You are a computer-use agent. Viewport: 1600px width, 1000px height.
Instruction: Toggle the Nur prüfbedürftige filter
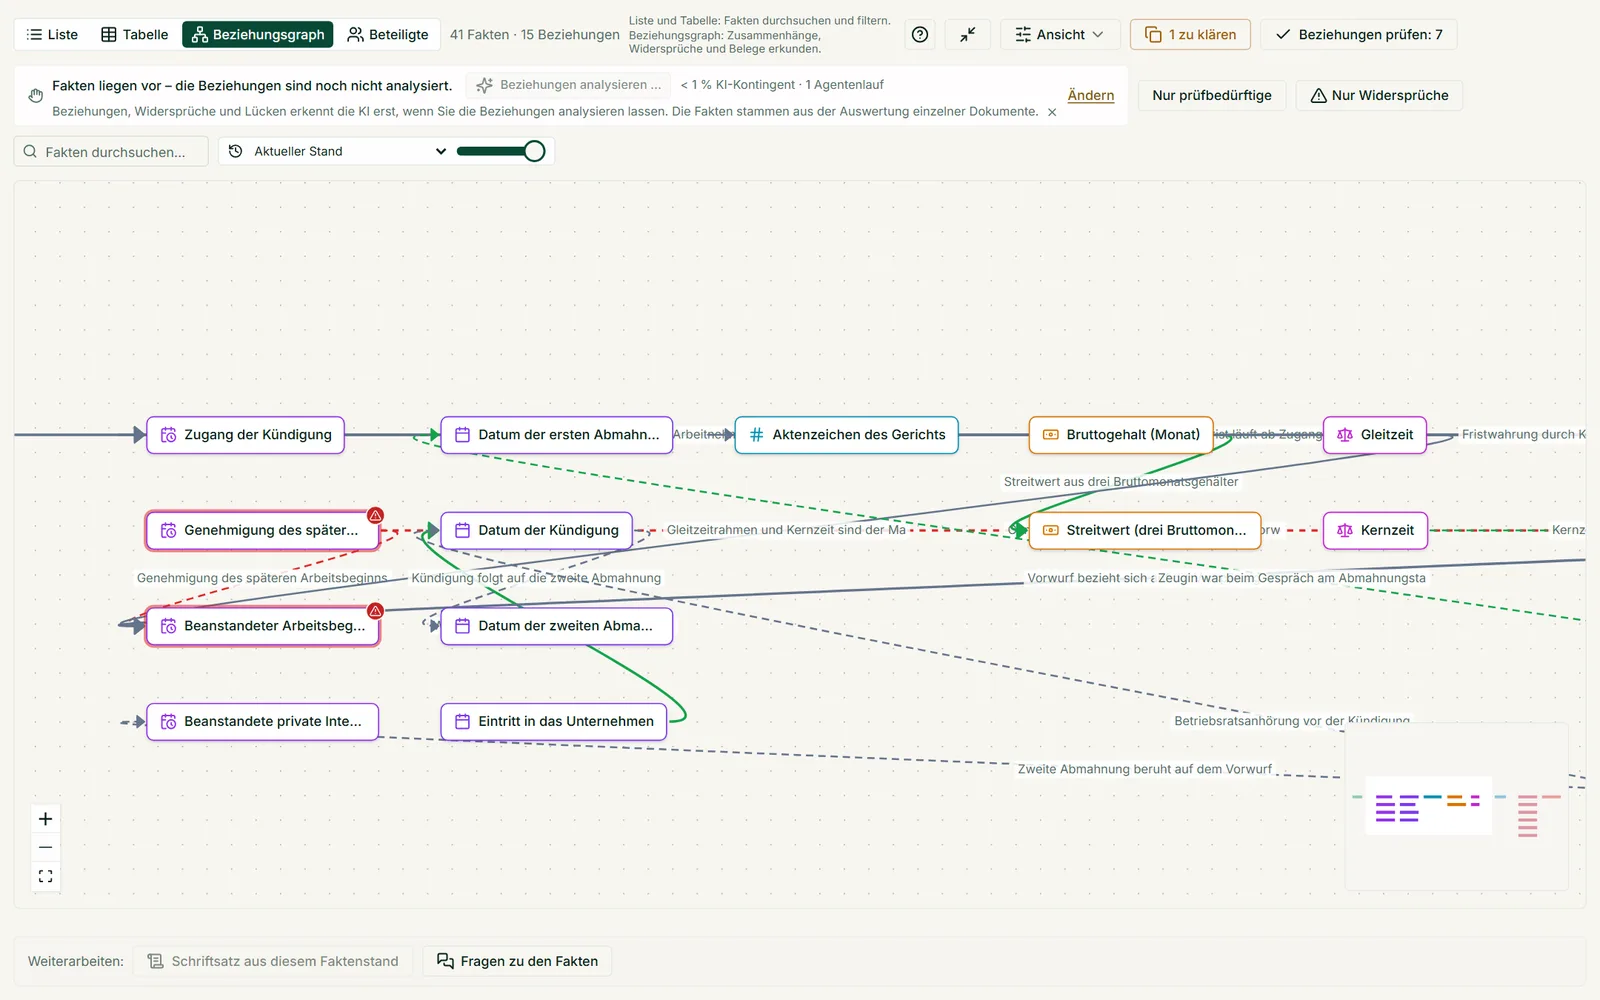[1212, 95]
